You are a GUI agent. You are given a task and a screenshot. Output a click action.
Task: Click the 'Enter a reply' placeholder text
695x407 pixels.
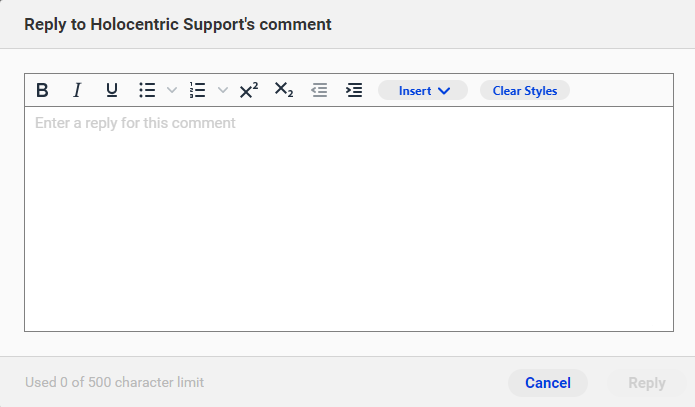(135, 123)
